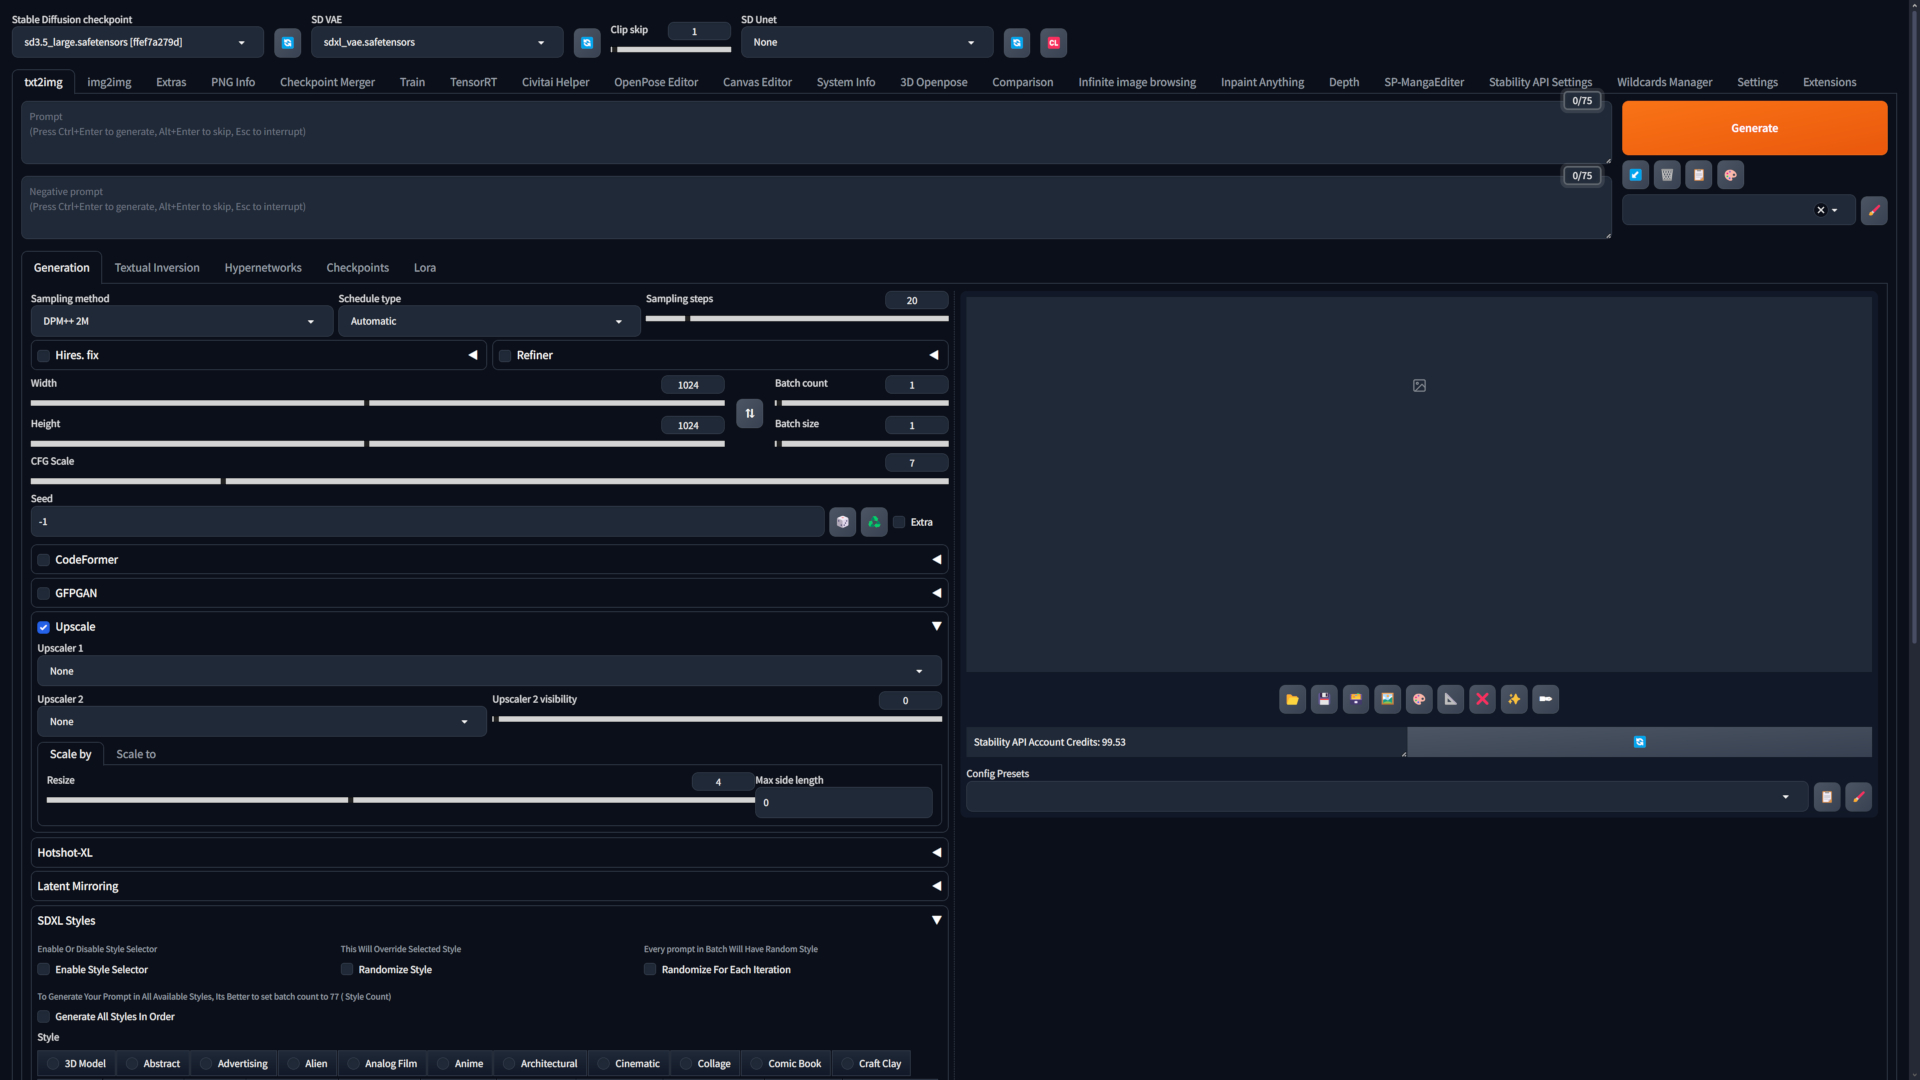Uncheck the Upscale checkbox
Image resolution: width=1920 pixels, height=1080 pixels.
coord(44,627)
